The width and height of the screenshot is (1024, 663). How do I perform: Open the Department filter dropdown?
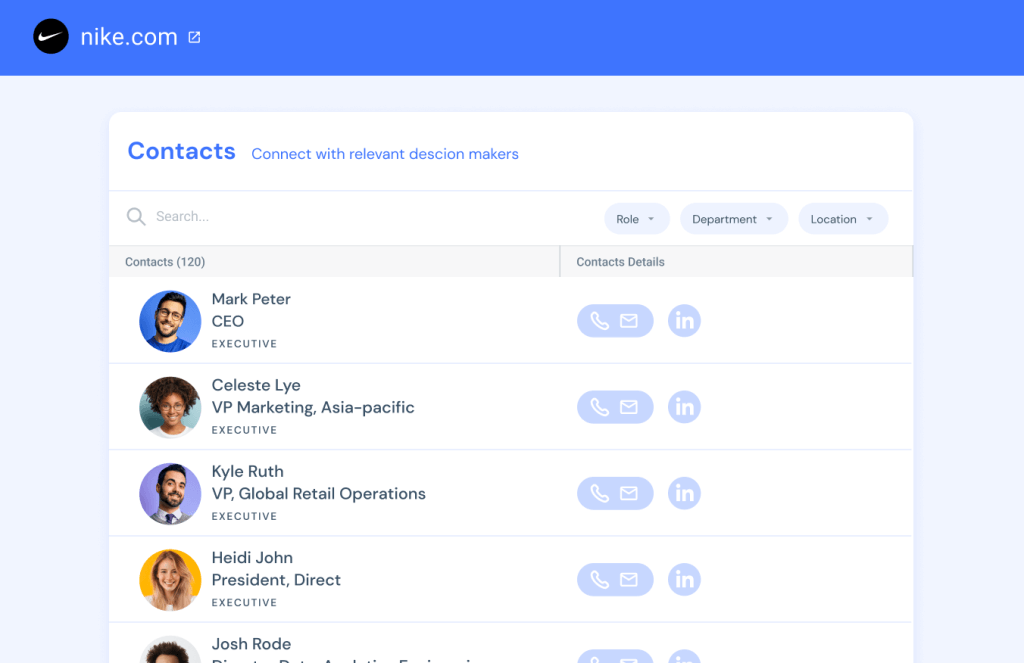tap(734, 219)
